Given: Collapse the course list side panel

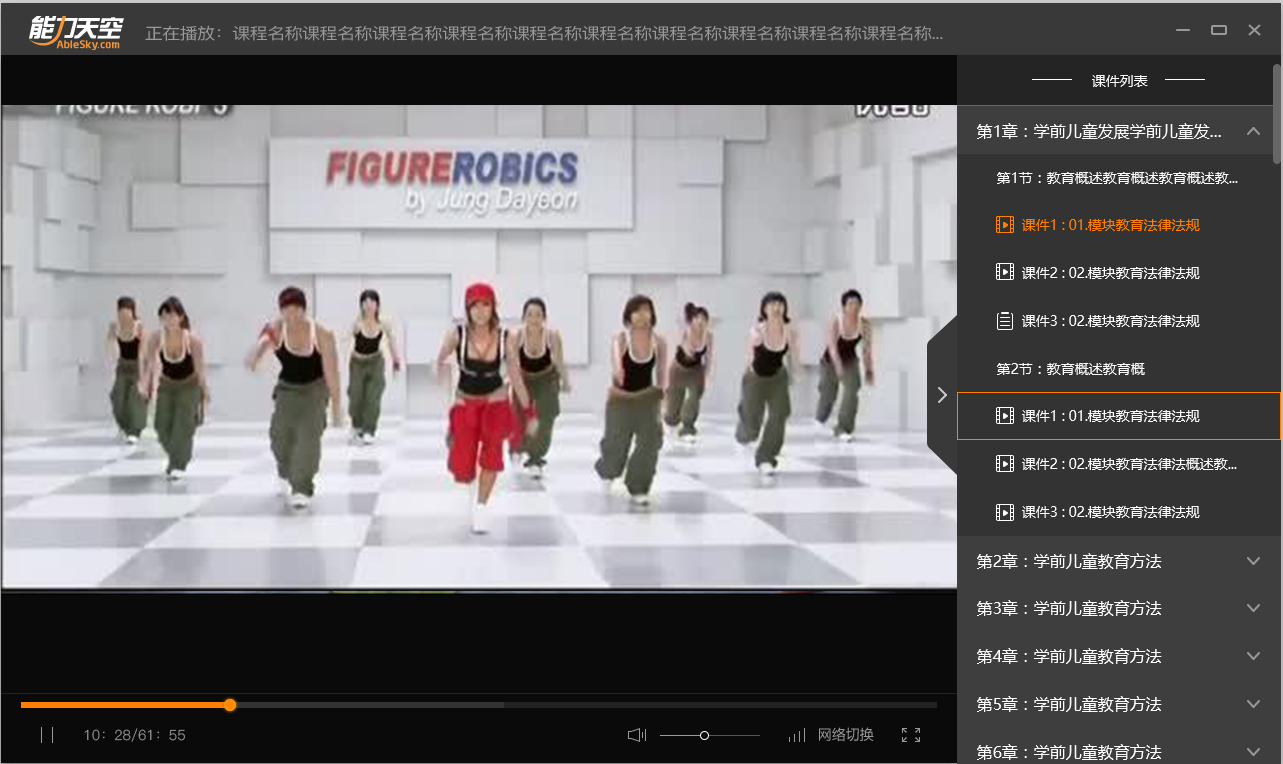Looking at the screenshot, I should click(942, 395).
